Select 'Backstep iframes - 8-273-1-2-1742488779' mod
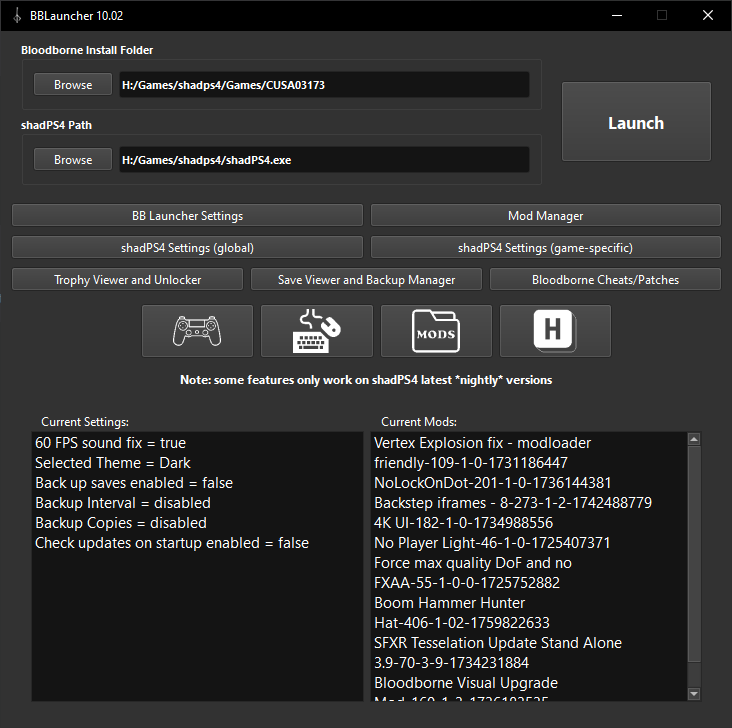The image size is (732, 728). (513, 503)
